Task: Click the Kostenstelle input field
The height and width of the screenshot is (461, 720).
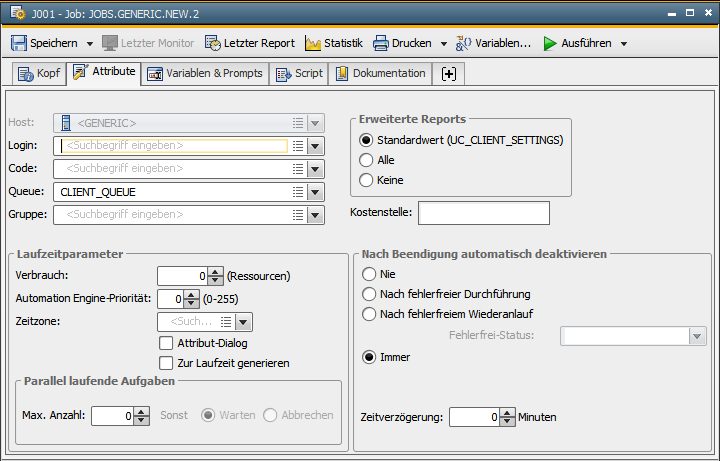Action: click(x=483, y=213)
